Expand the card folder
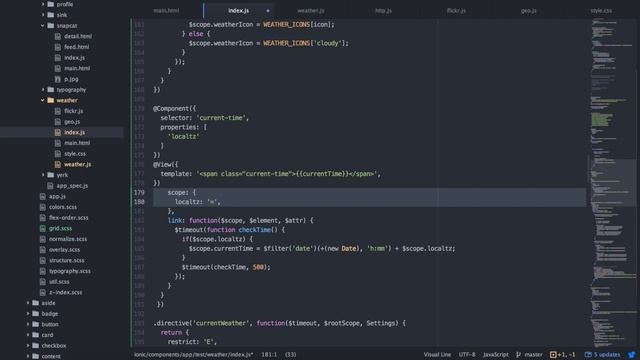 (28, 335)
